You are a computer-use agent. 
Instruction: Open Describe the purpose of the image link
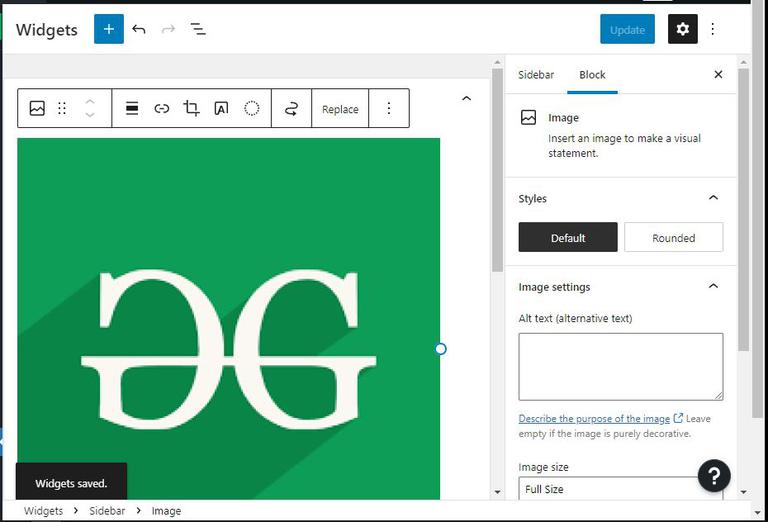[594, 419]
